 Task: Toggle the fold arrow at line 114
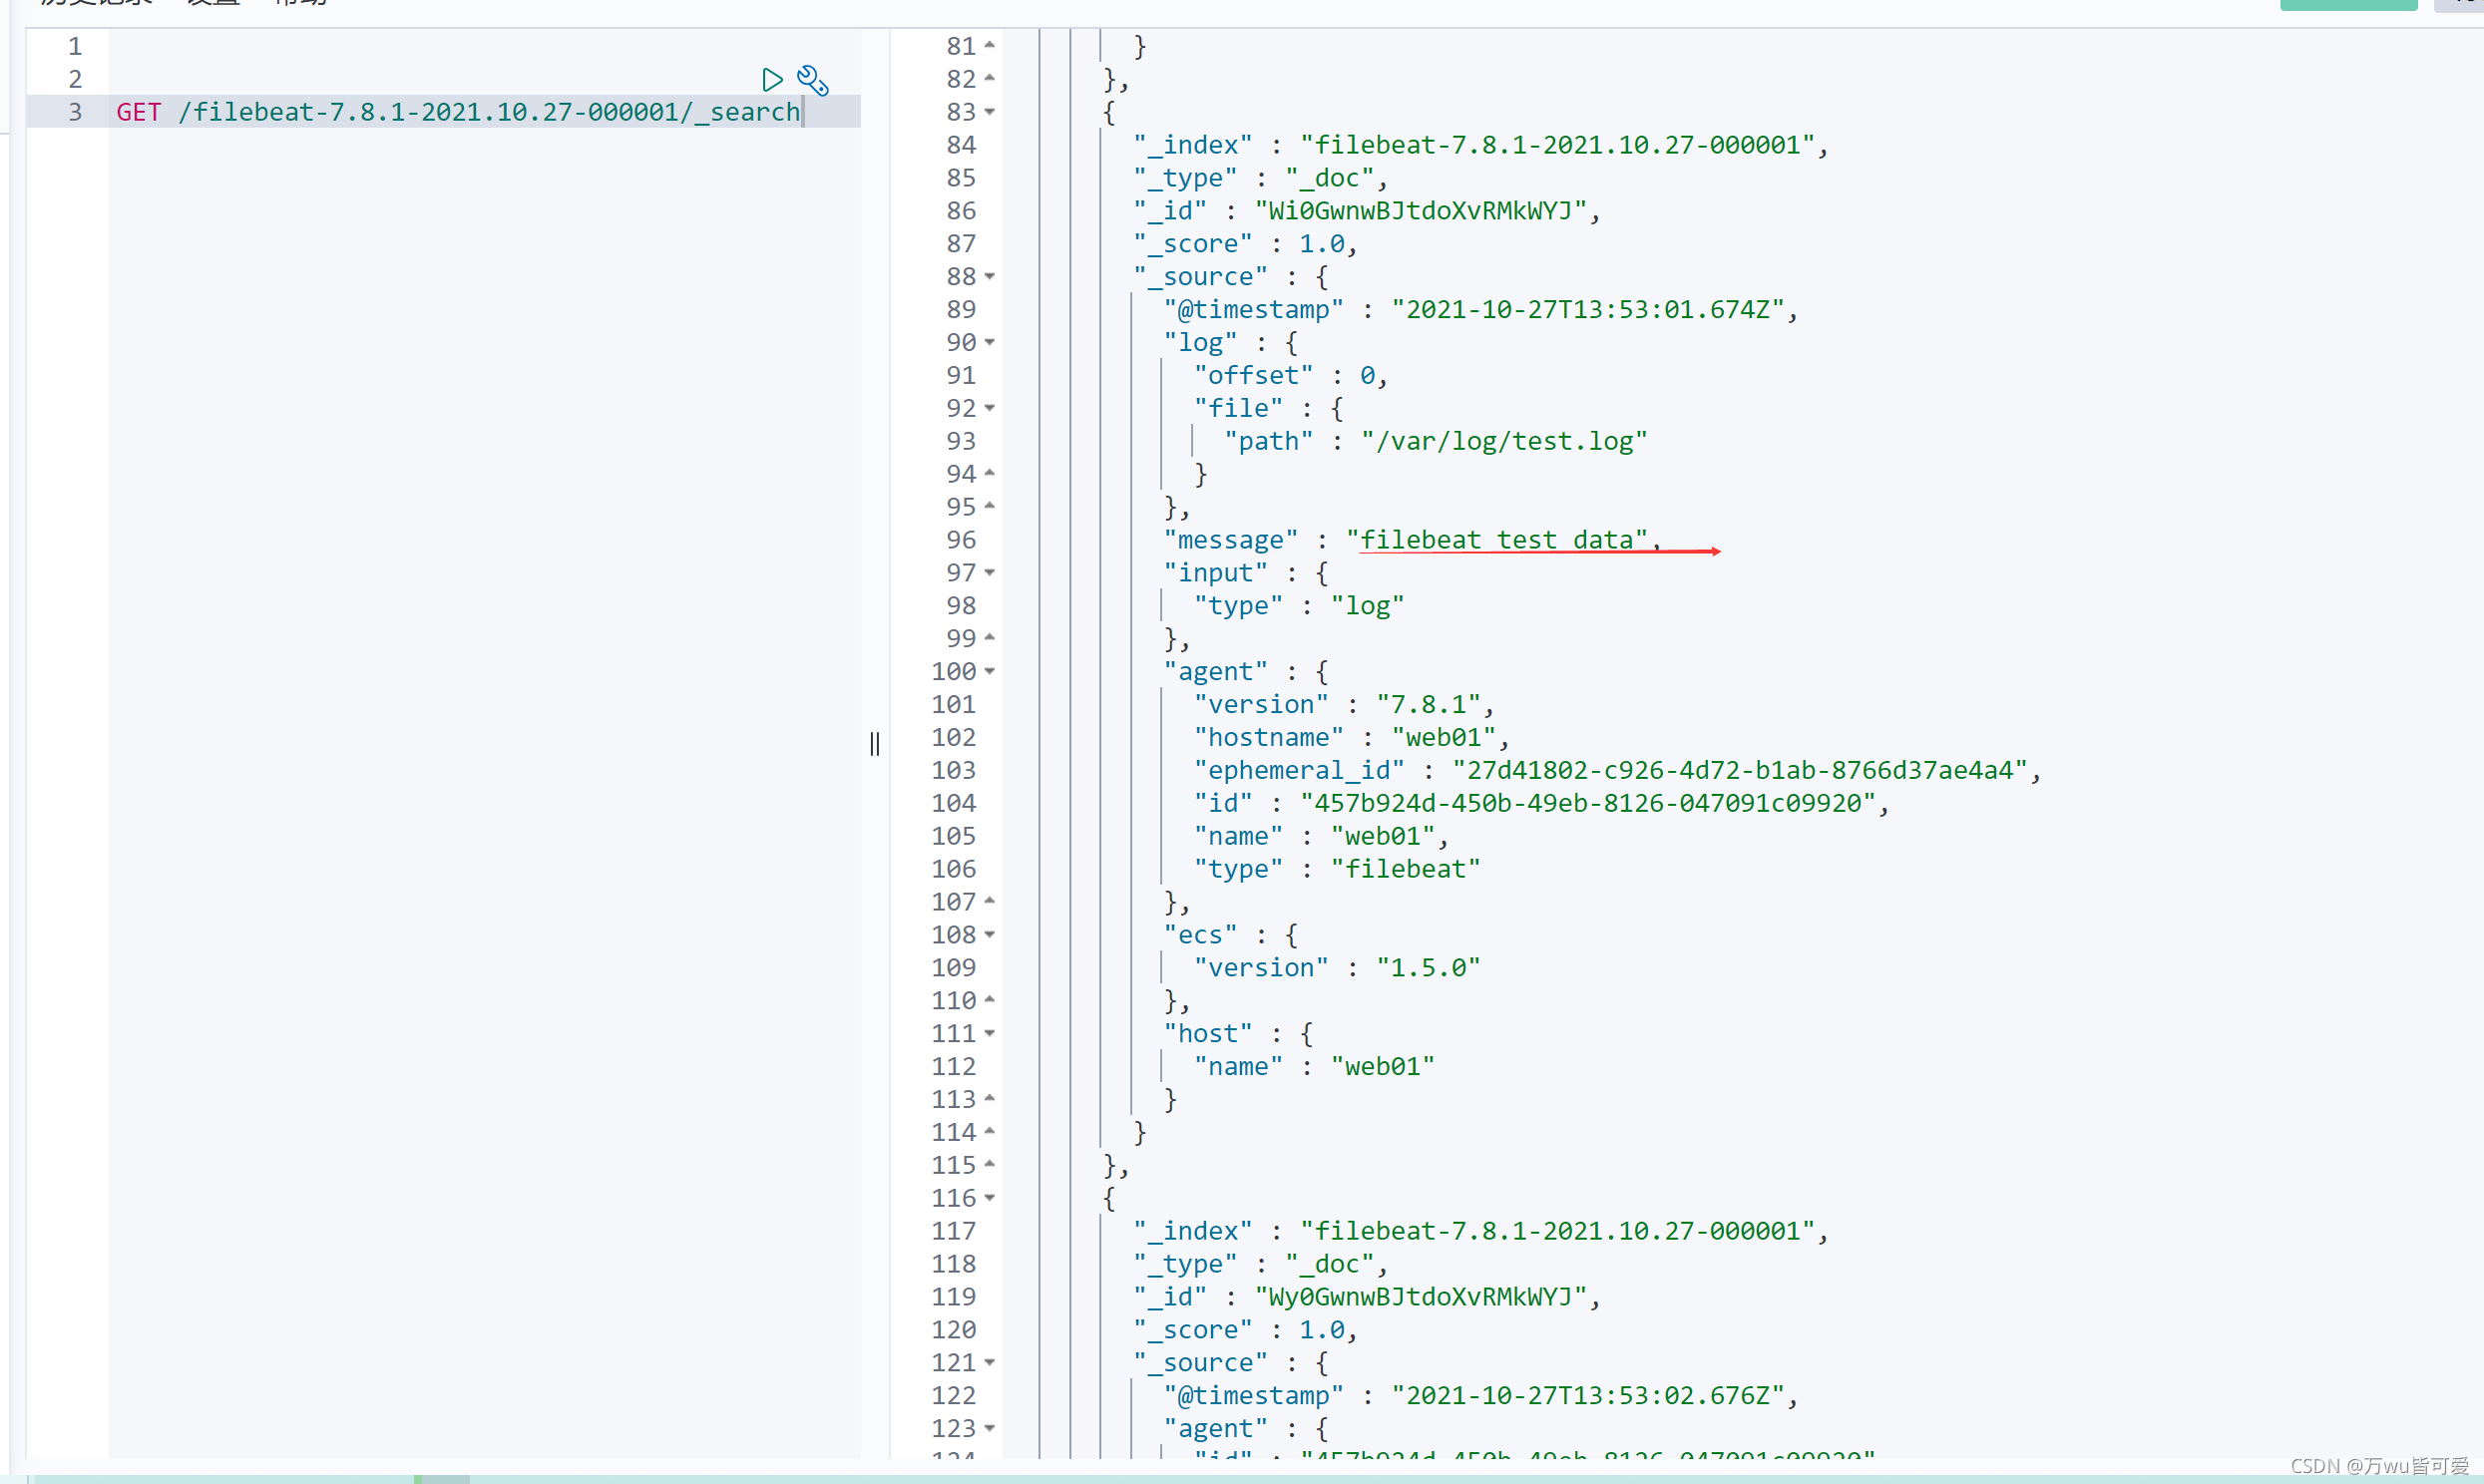point(990,1131)
